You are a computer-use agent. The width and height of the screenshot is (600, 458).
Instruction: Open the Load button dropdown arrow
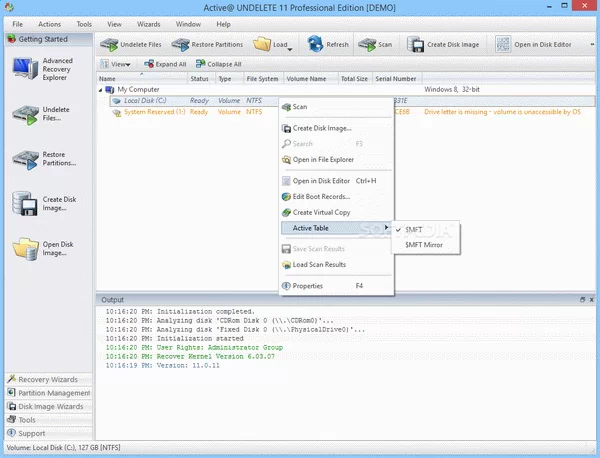(290, 49)
